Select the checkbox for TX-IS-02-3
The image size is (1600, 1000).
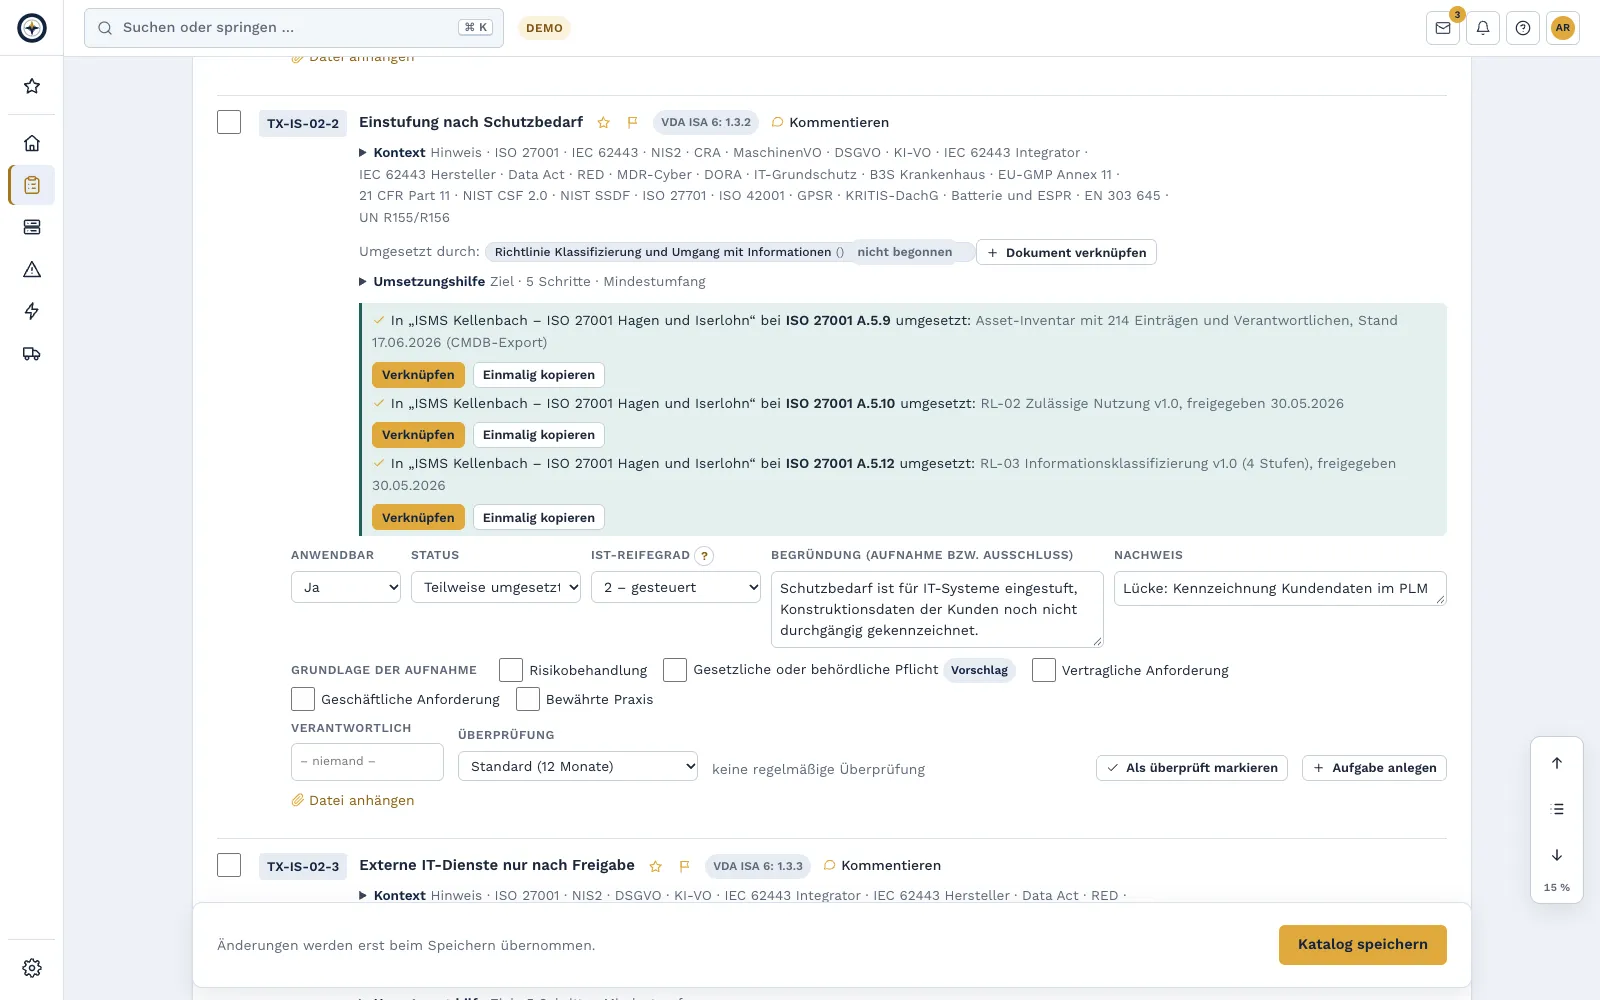229,865
